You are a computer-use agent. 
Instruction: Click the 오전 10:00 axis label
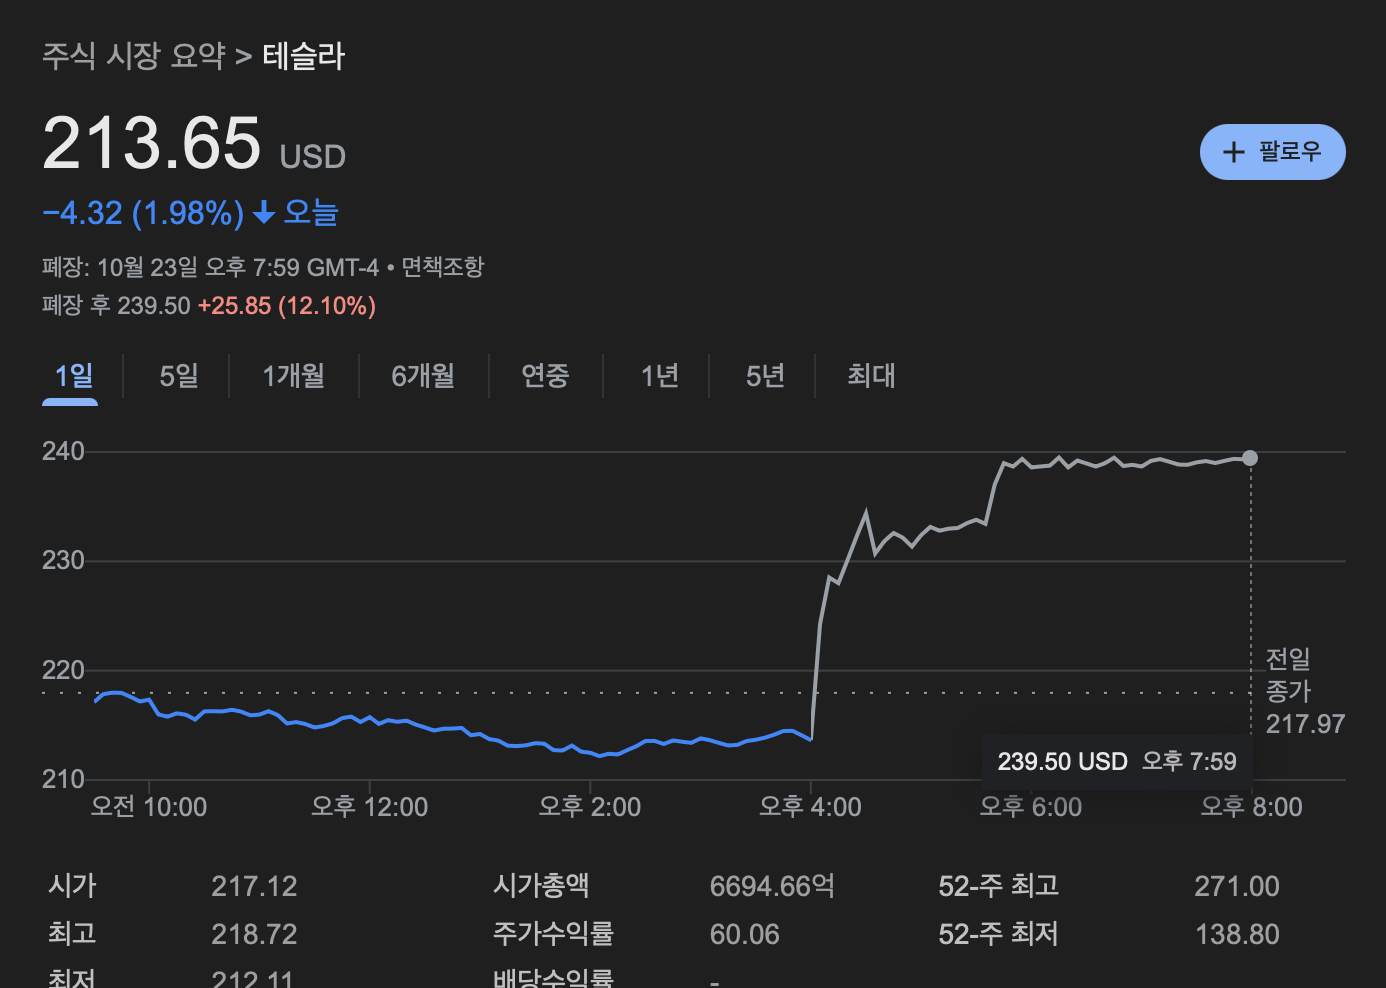tap(149, 807)
